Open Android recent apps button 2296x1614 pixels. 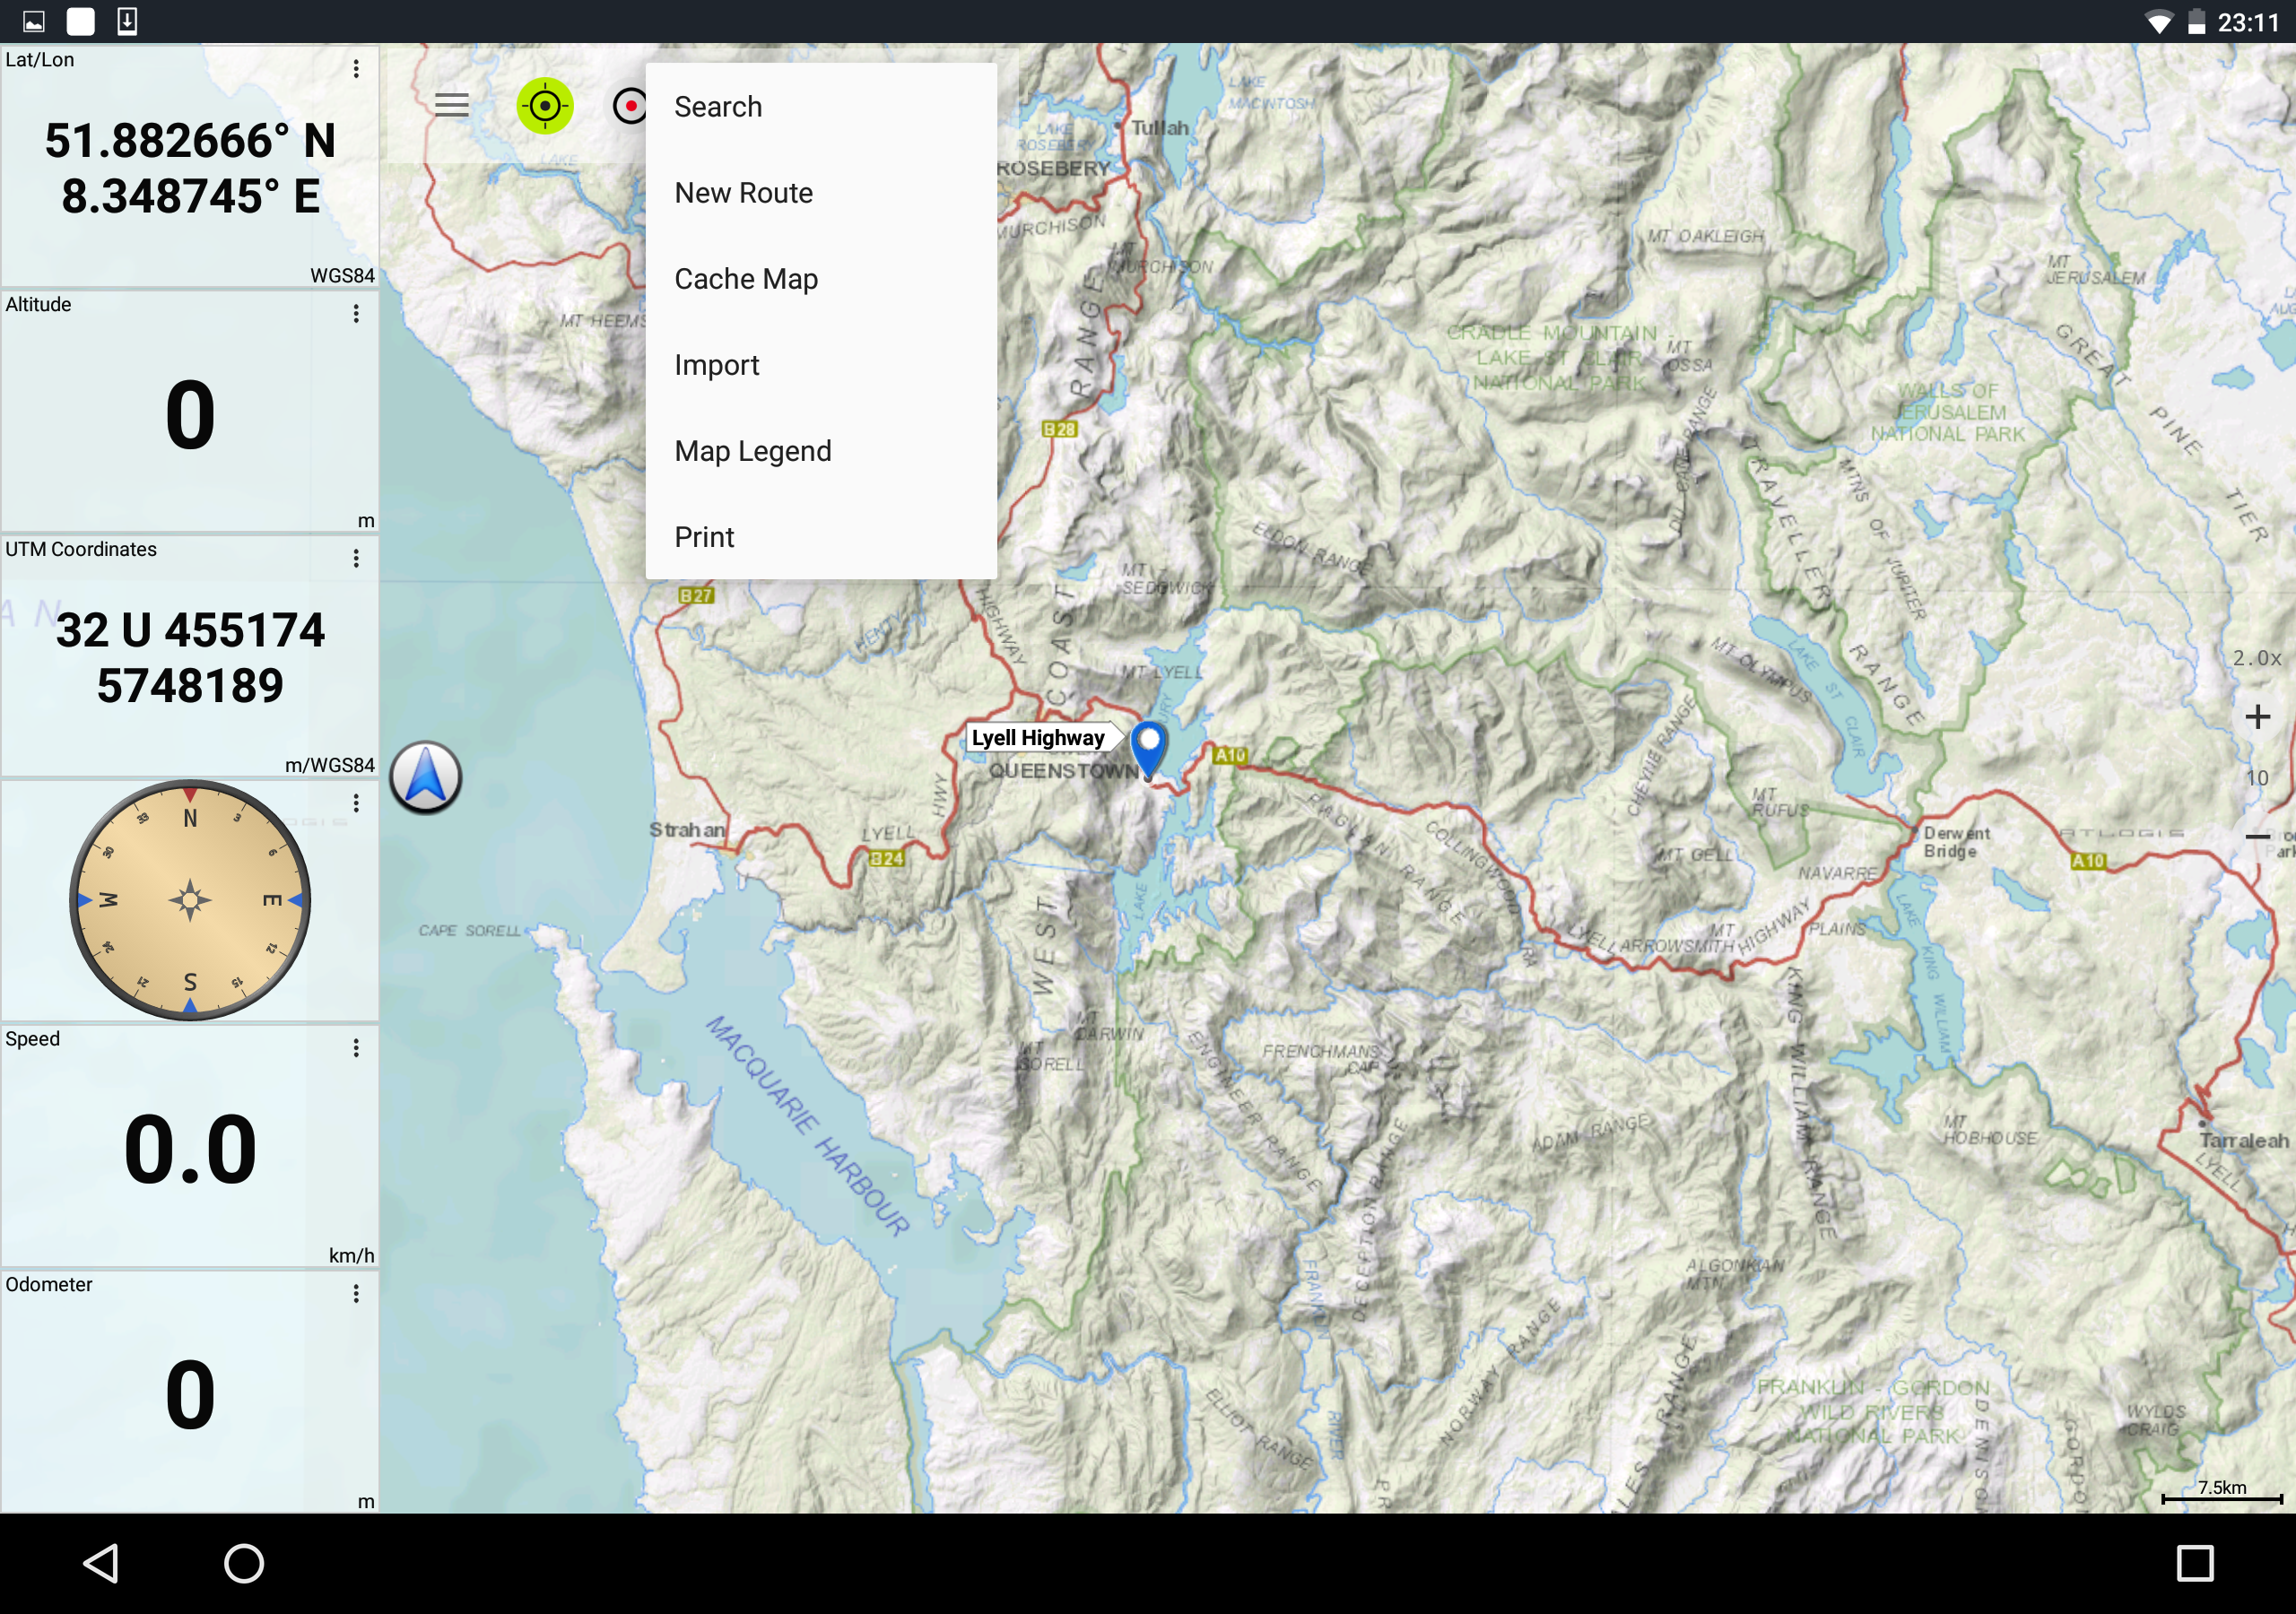point(2194,1563)
